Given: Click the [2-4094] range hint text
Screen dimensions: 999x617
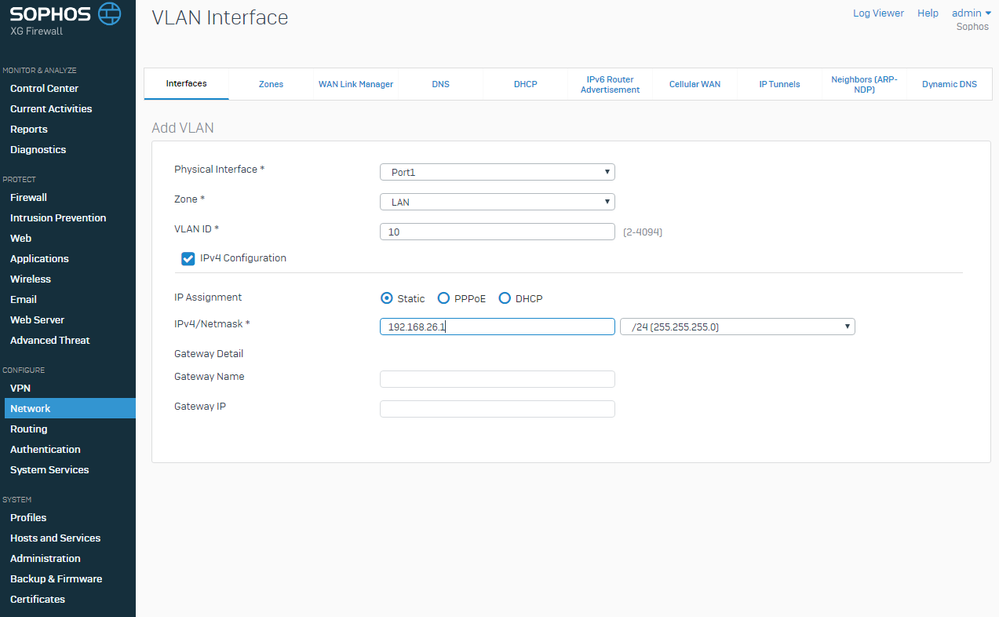Looking at the screenshot, I should tap(642, 232).
